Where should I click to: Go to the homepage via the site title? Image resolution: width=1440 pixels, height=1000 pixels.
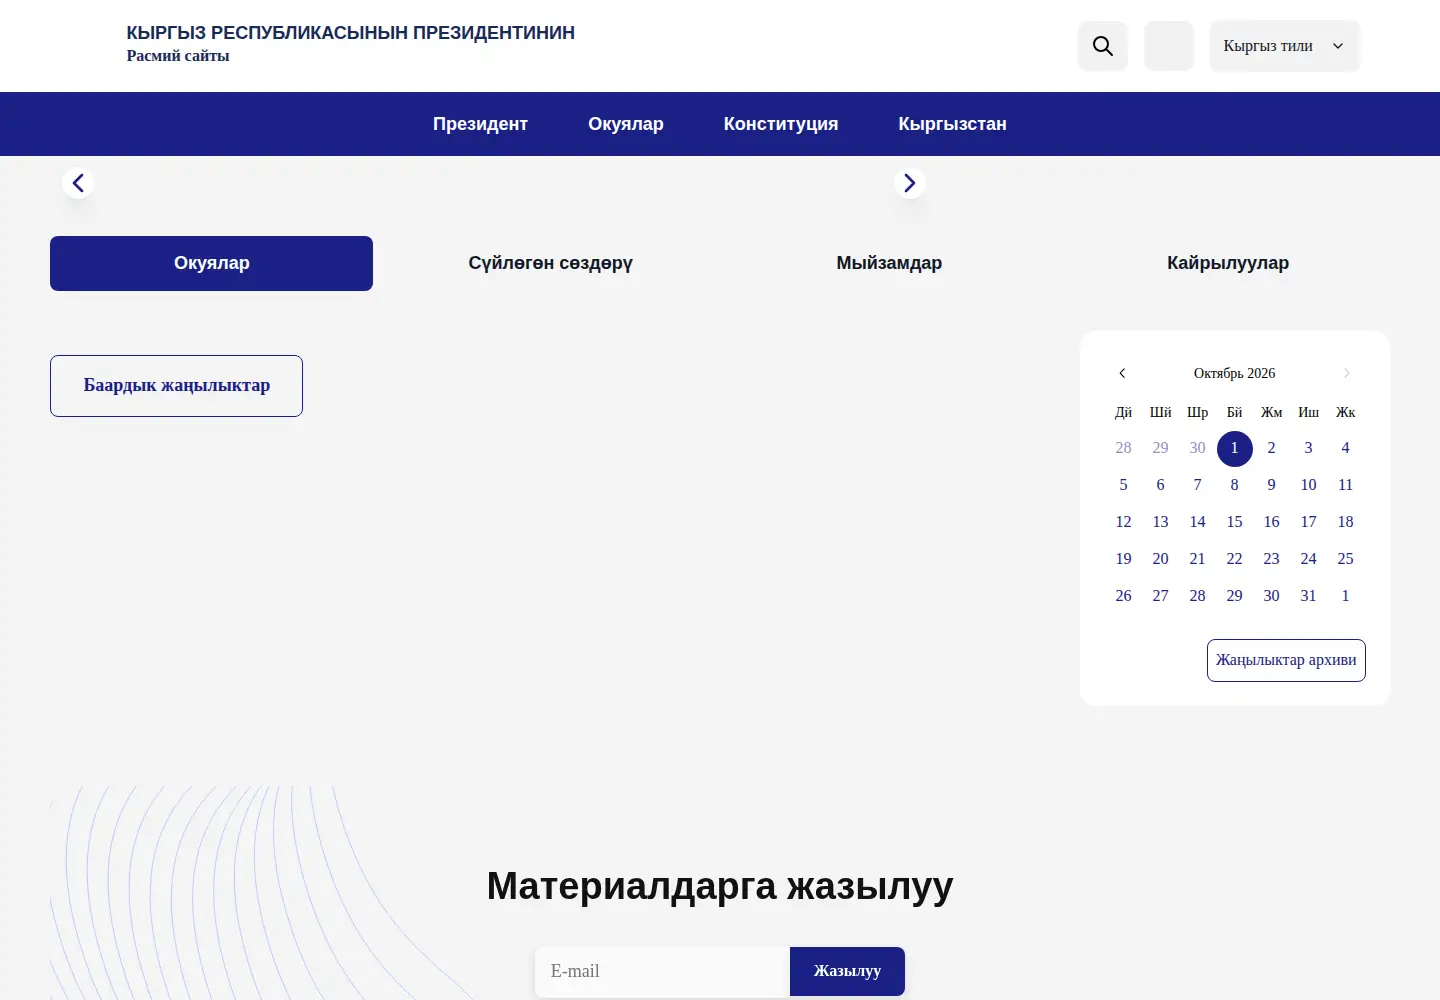[x=350, y=33]
